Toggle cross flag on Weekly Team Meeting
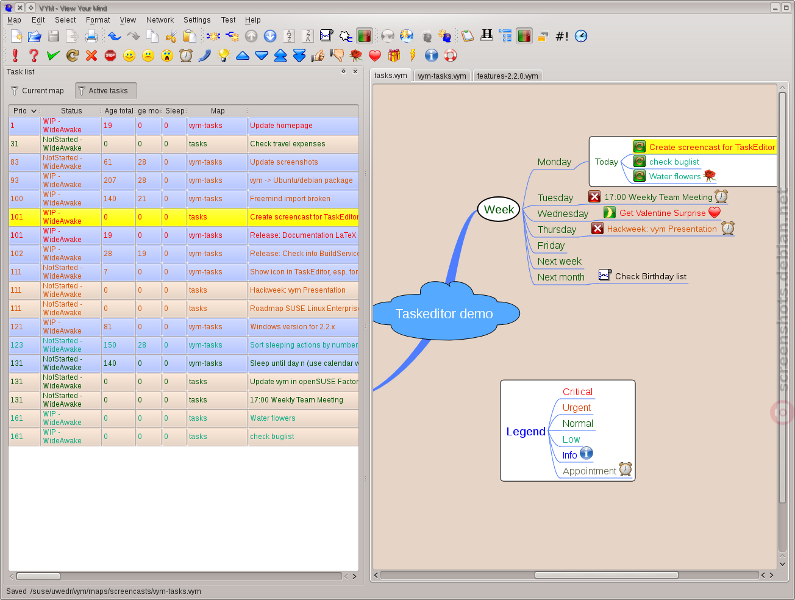This screenshot has width=795, height=600. 594,197
